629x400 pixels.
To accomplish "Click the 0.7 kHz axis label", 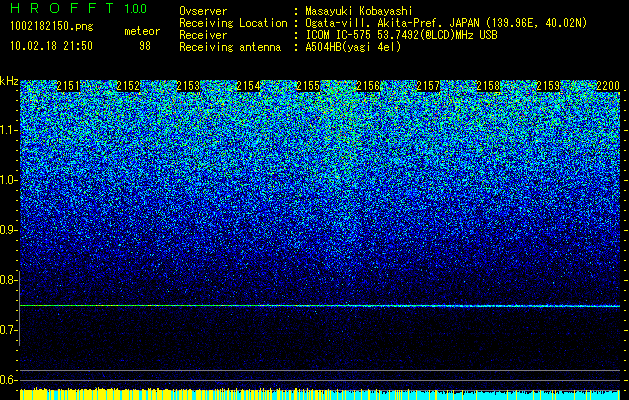I will click(x=8, y=330).
